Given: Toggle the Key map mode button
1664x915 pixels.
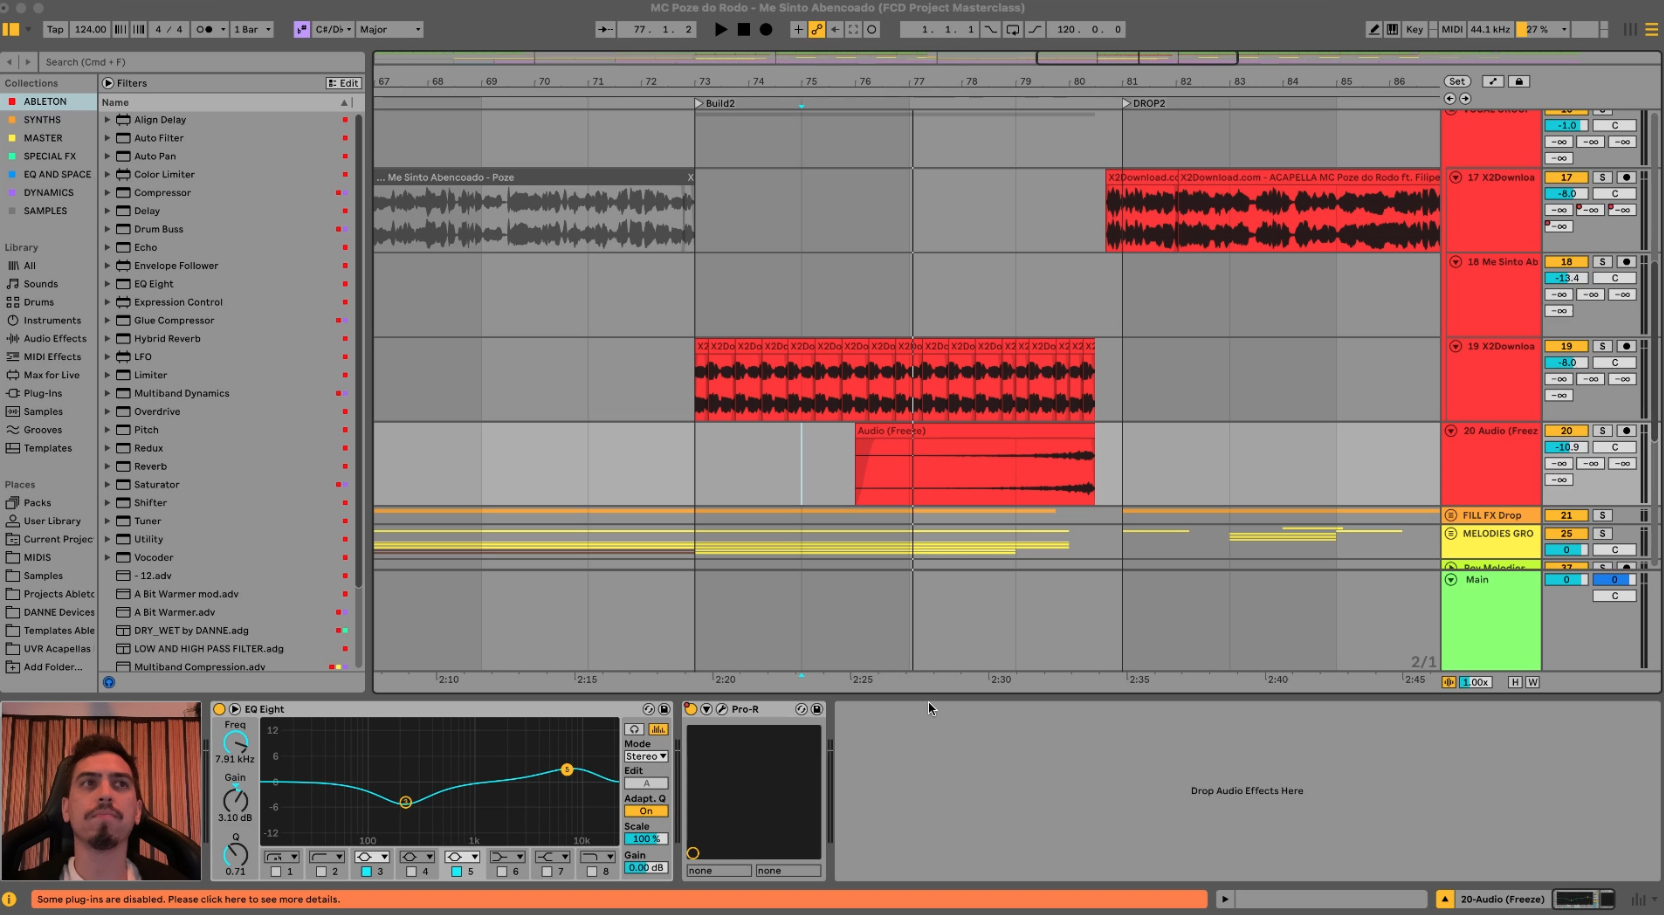Looking at the screenshot, I should 1414,29.
